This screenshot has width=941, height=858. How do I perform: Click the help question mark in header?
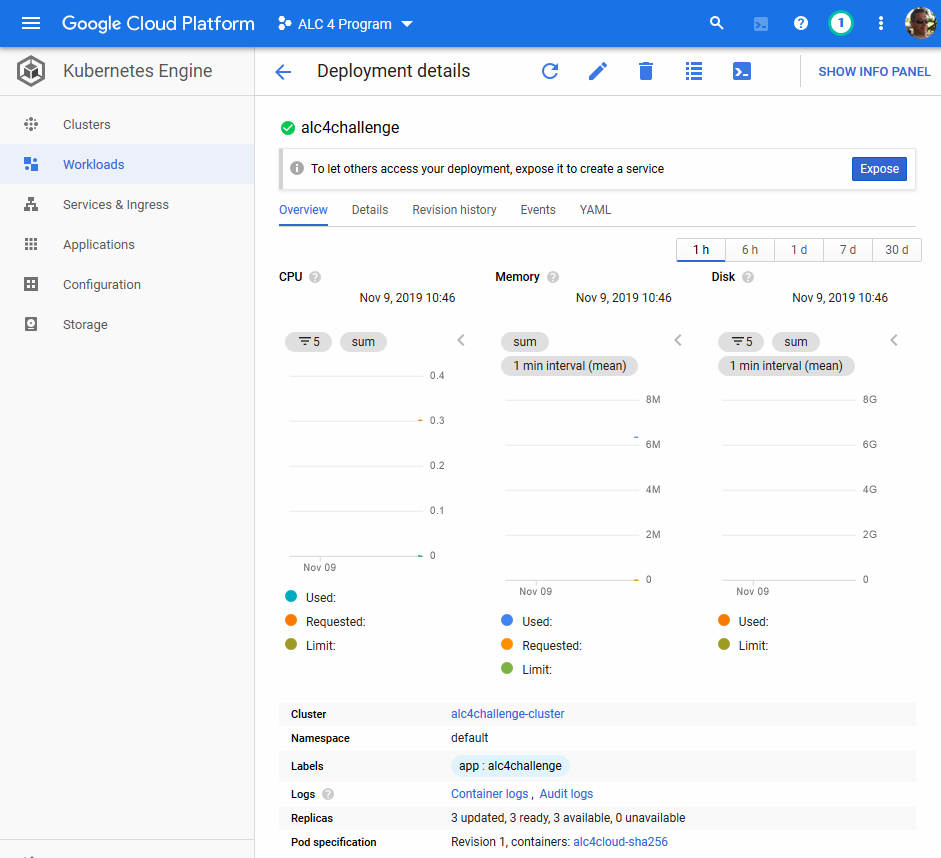[801, 23]
